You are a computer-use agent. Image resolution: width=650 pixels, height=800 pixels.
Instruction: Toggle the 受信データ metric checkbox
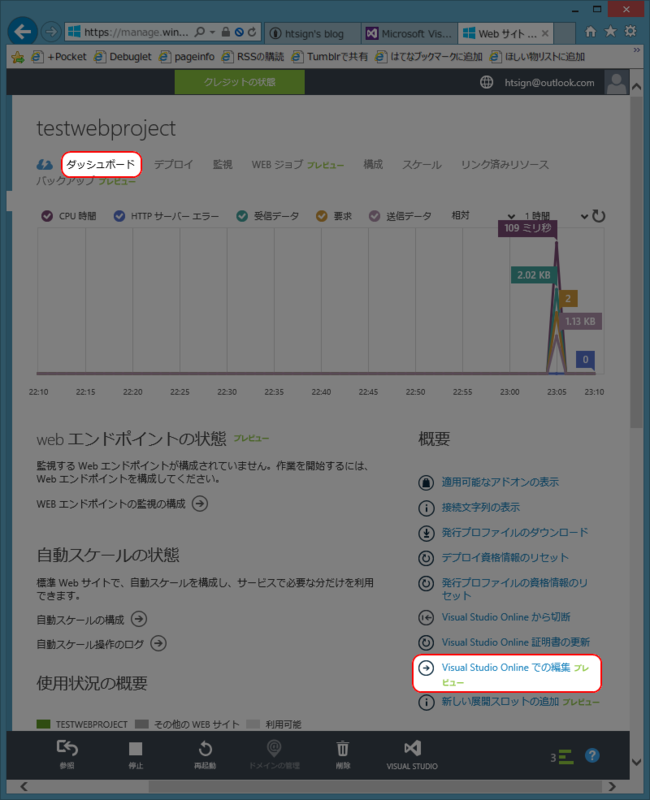point(242,216)
